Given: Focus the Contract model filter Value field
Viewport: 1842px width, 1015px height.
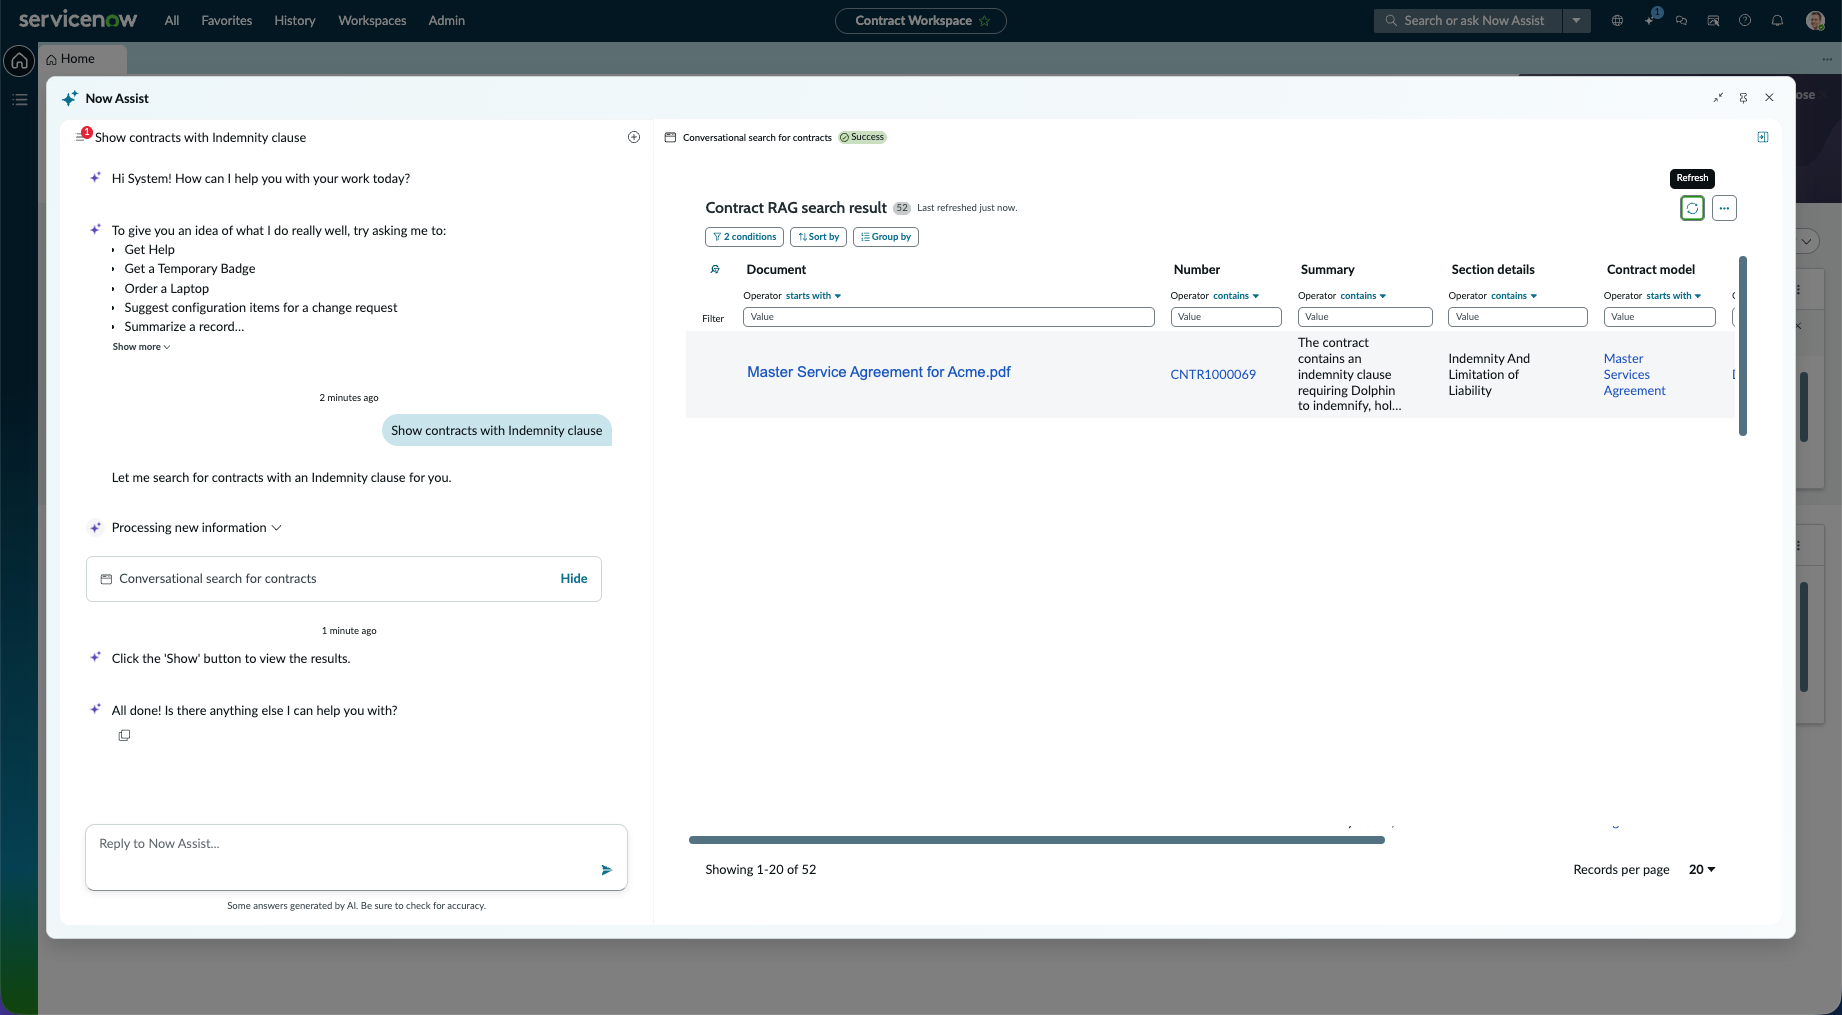Looking at the screenshot, I should (1660, 317).
